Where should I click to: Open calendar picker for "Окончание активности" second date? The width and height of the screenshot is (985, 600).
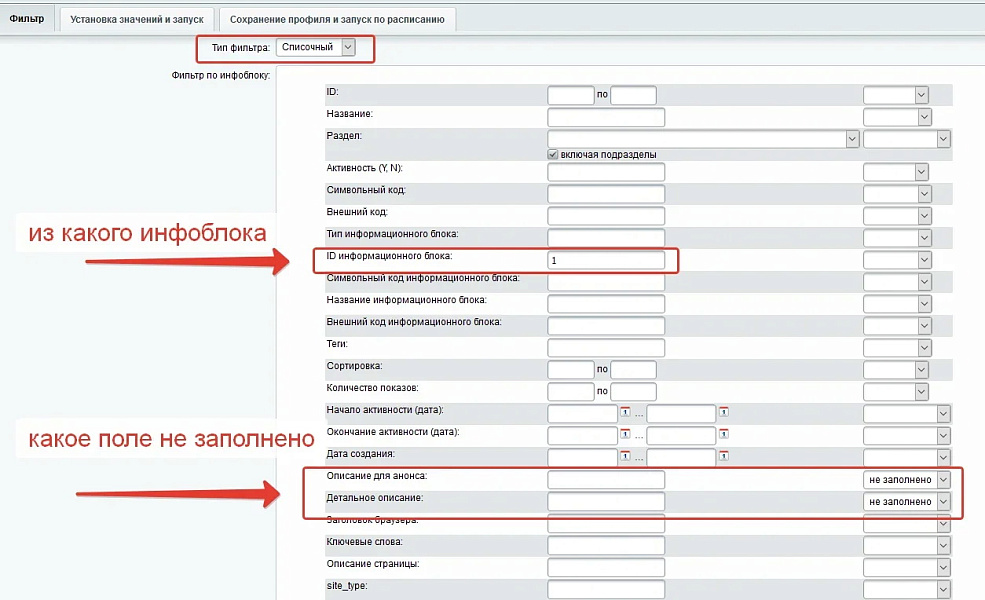[x=724, y=434]
